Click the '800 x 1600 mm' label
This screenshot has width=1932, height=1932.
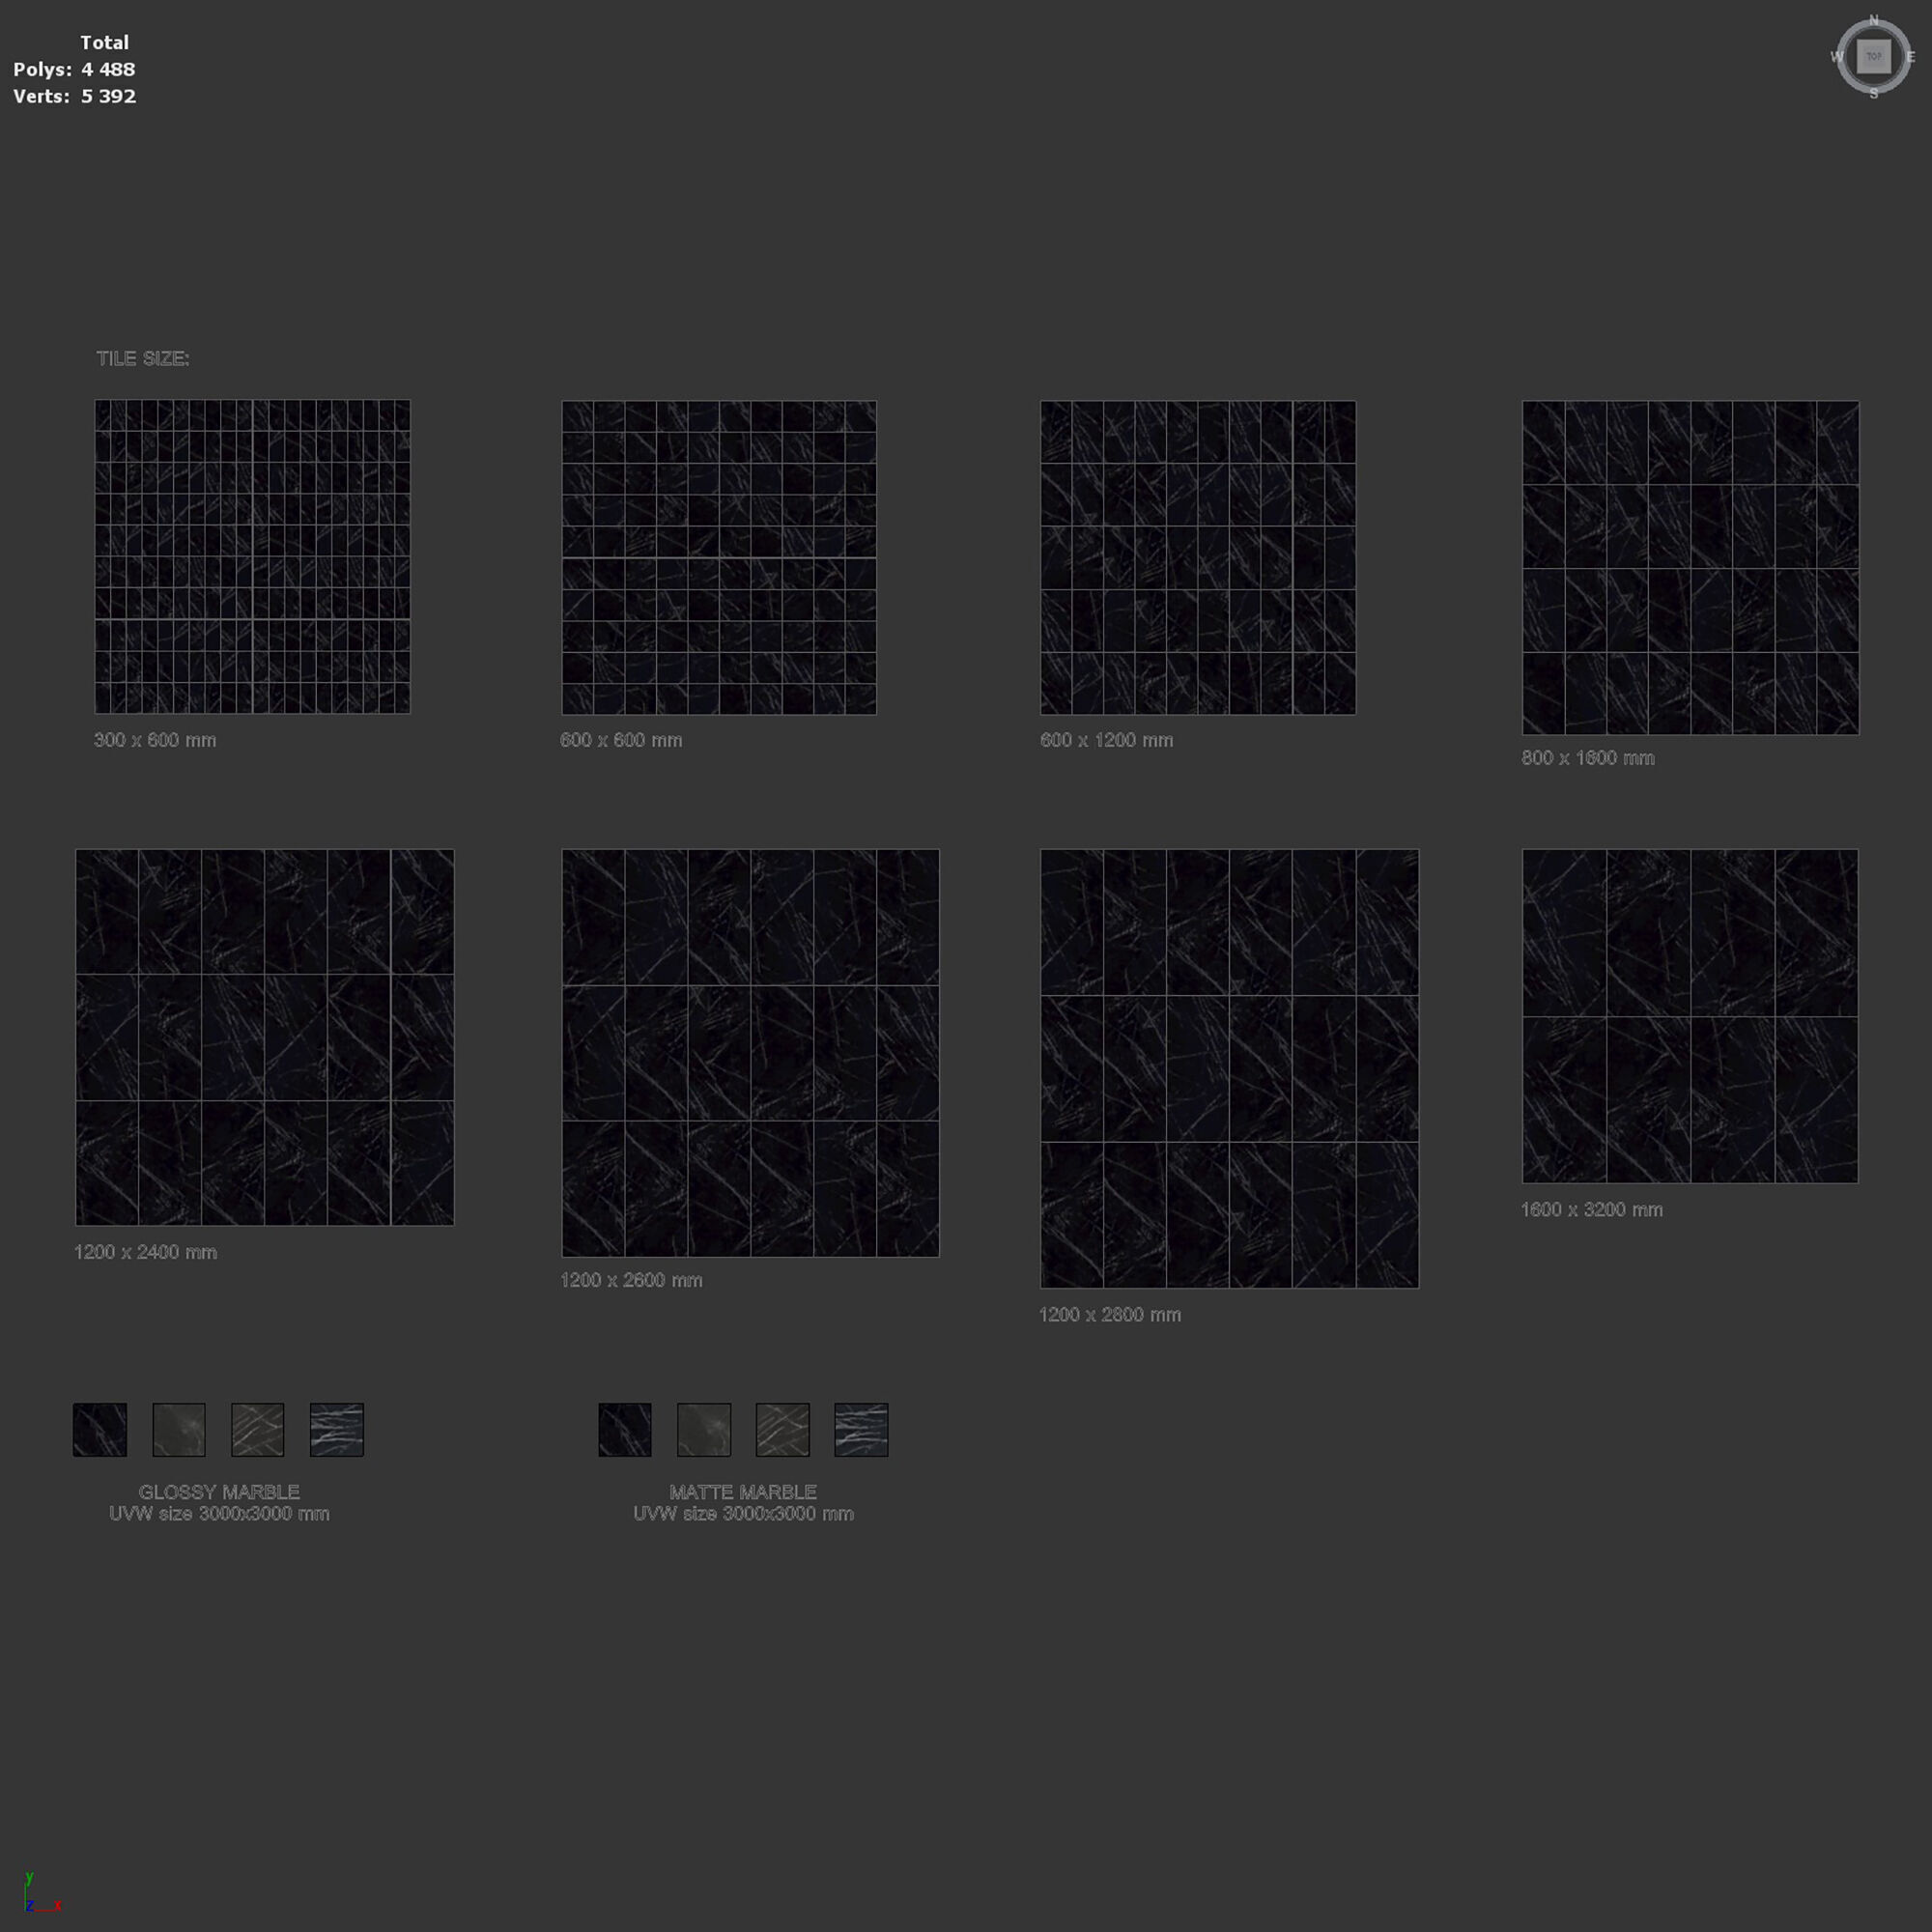click(x=1588, y=758)
